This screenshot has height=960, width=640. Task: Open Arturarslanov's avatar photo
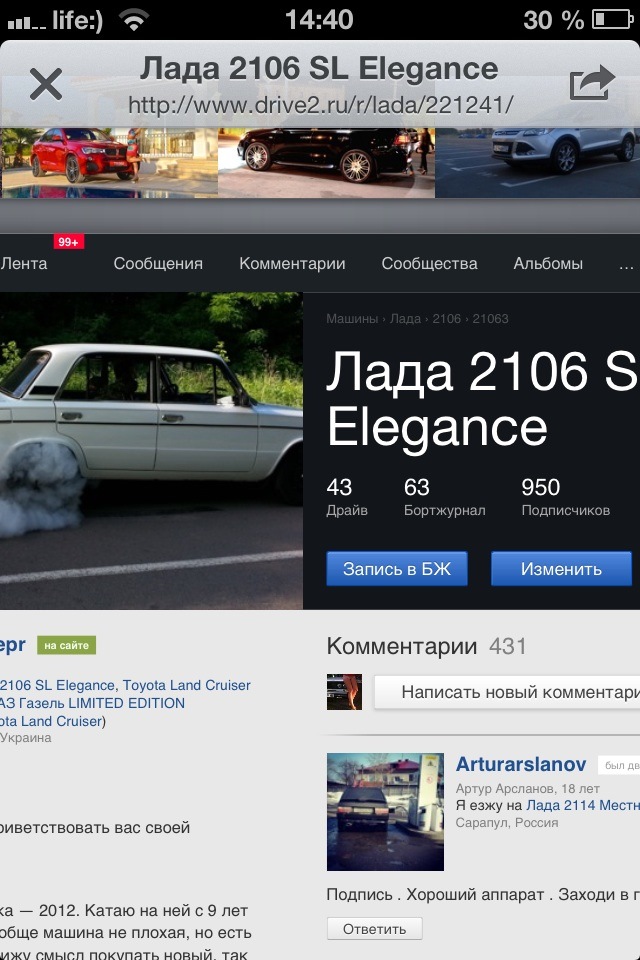pyautogui.click(x=385, y=812)
